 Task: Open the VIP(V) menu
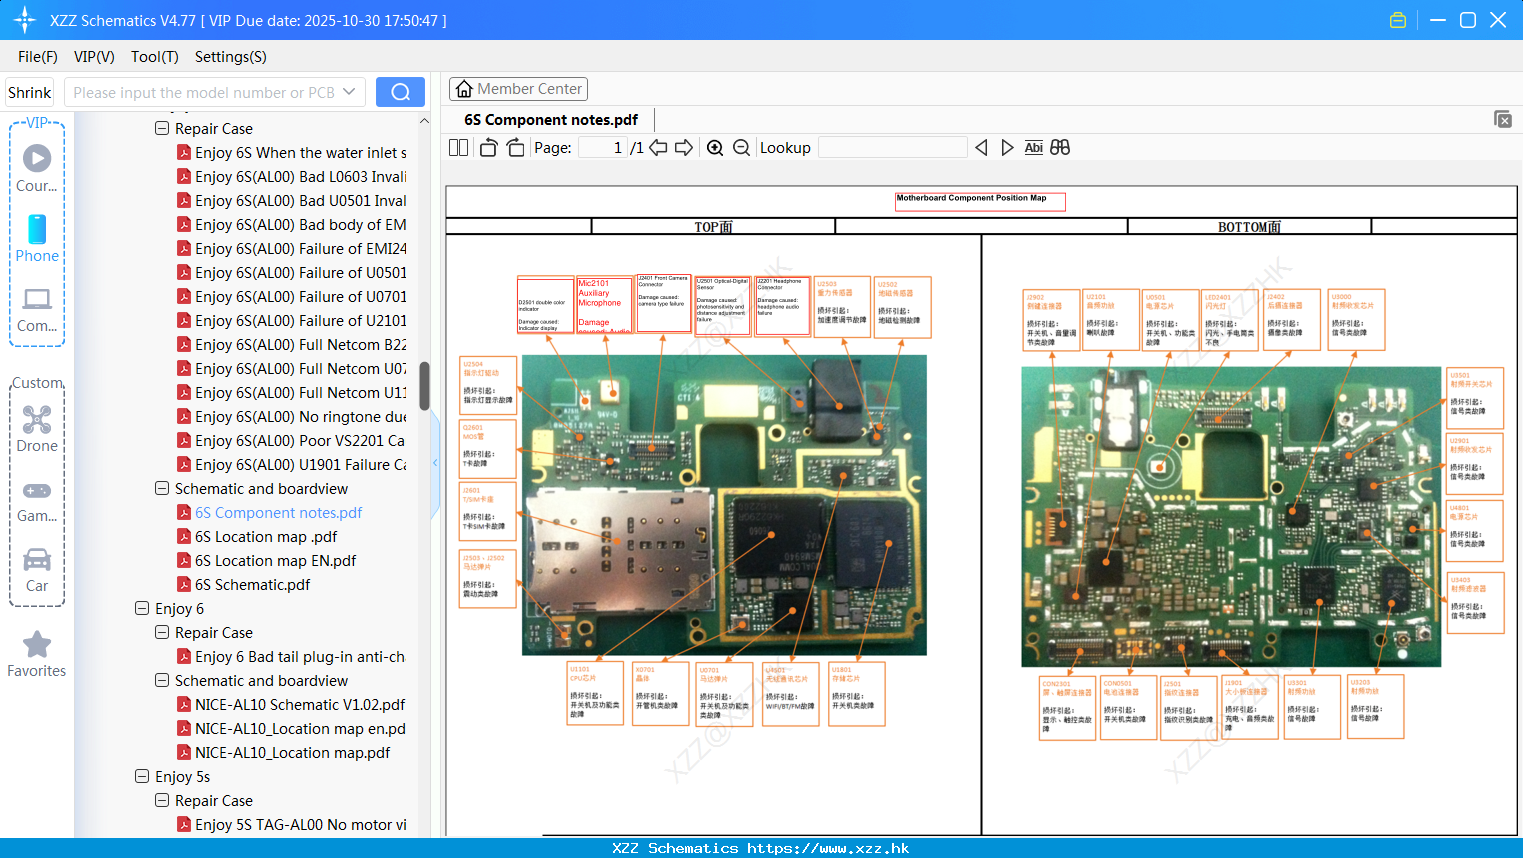pyautogui.click(x=94, y=57)
